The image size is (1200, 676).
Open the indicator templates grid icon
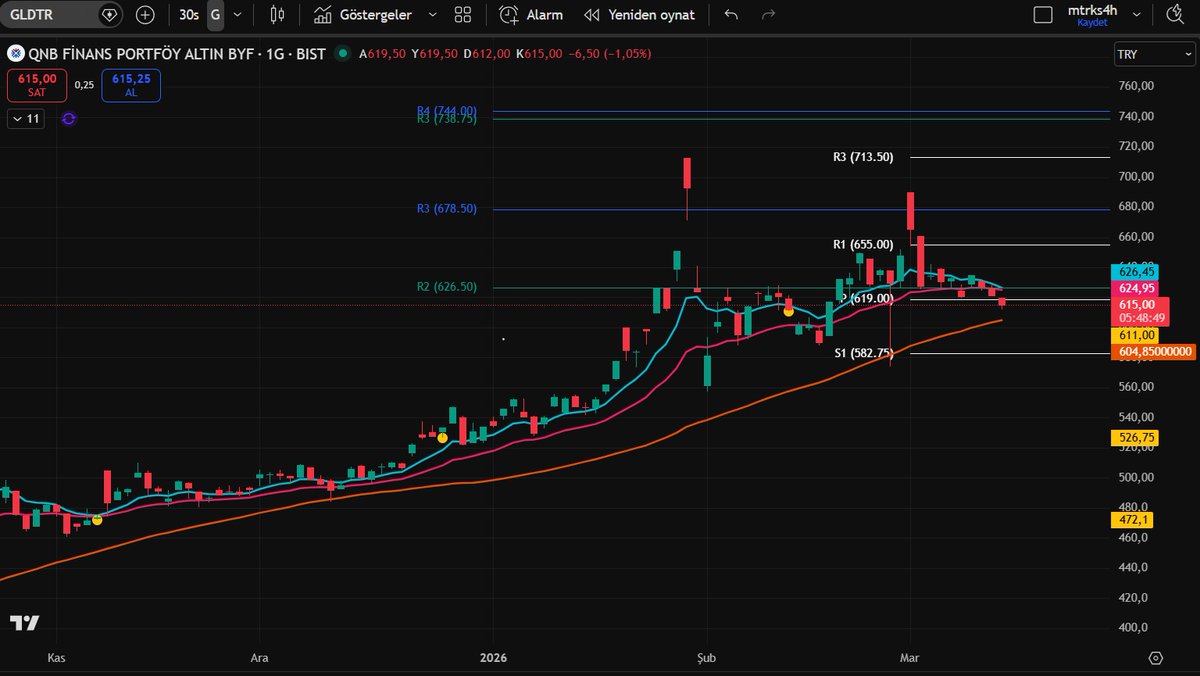click(x=462, y=15)
